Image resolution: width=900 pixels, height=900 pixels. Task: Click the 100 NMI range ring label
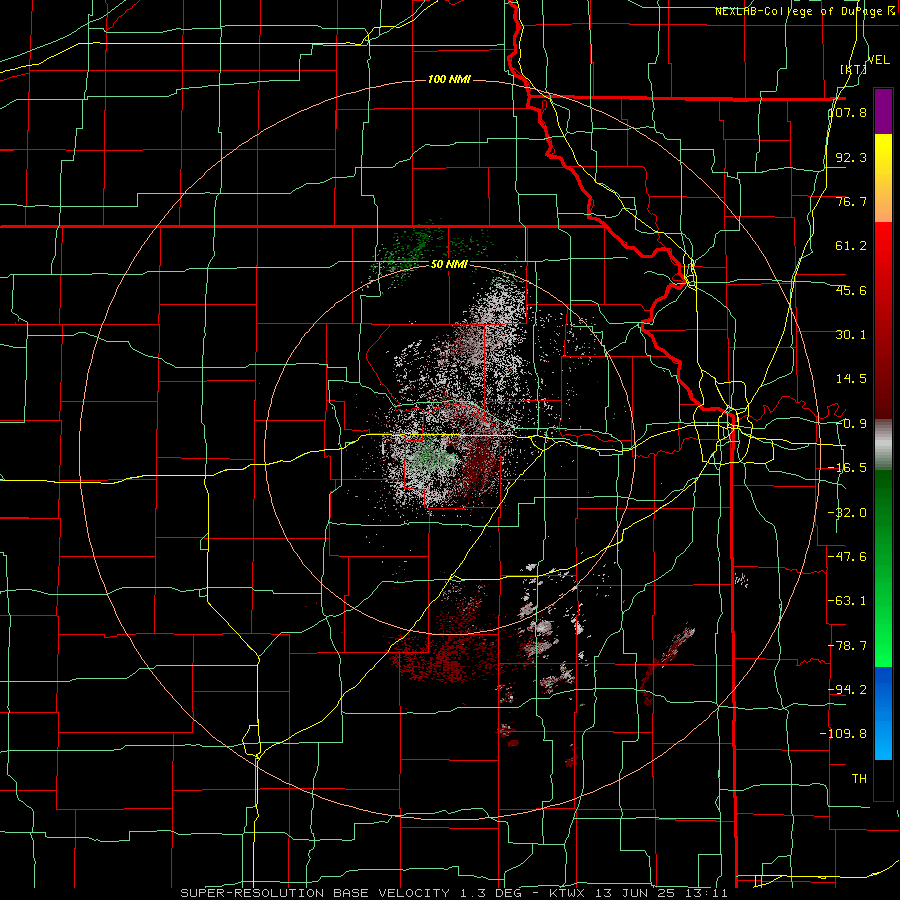449,79
